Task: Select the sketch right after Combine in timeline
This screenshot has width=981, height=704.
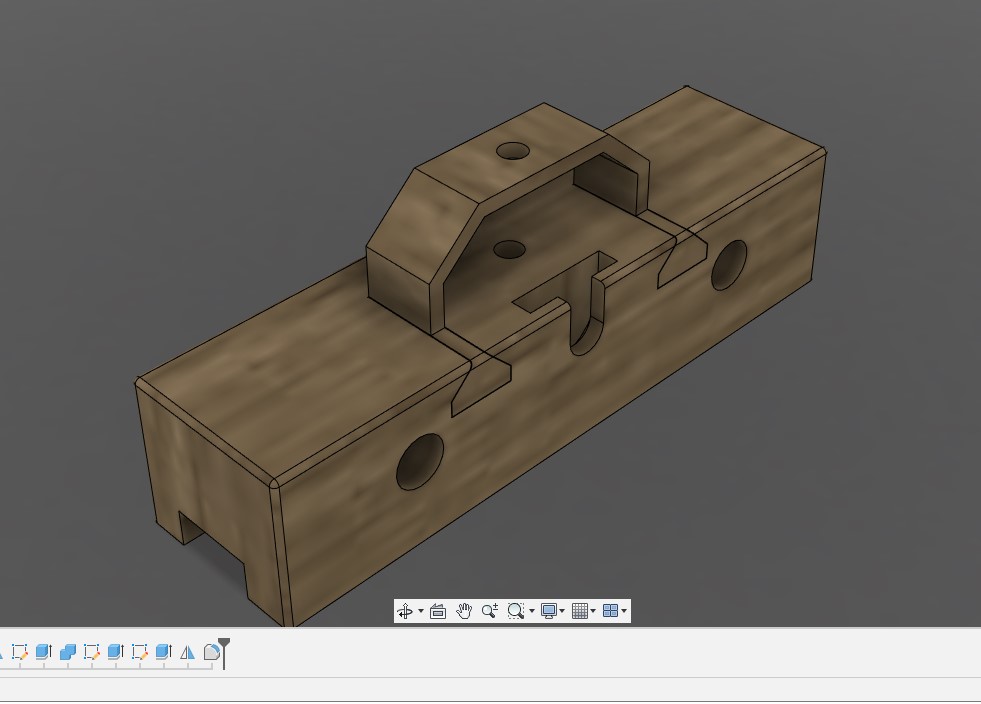Action: coord(91,652)
